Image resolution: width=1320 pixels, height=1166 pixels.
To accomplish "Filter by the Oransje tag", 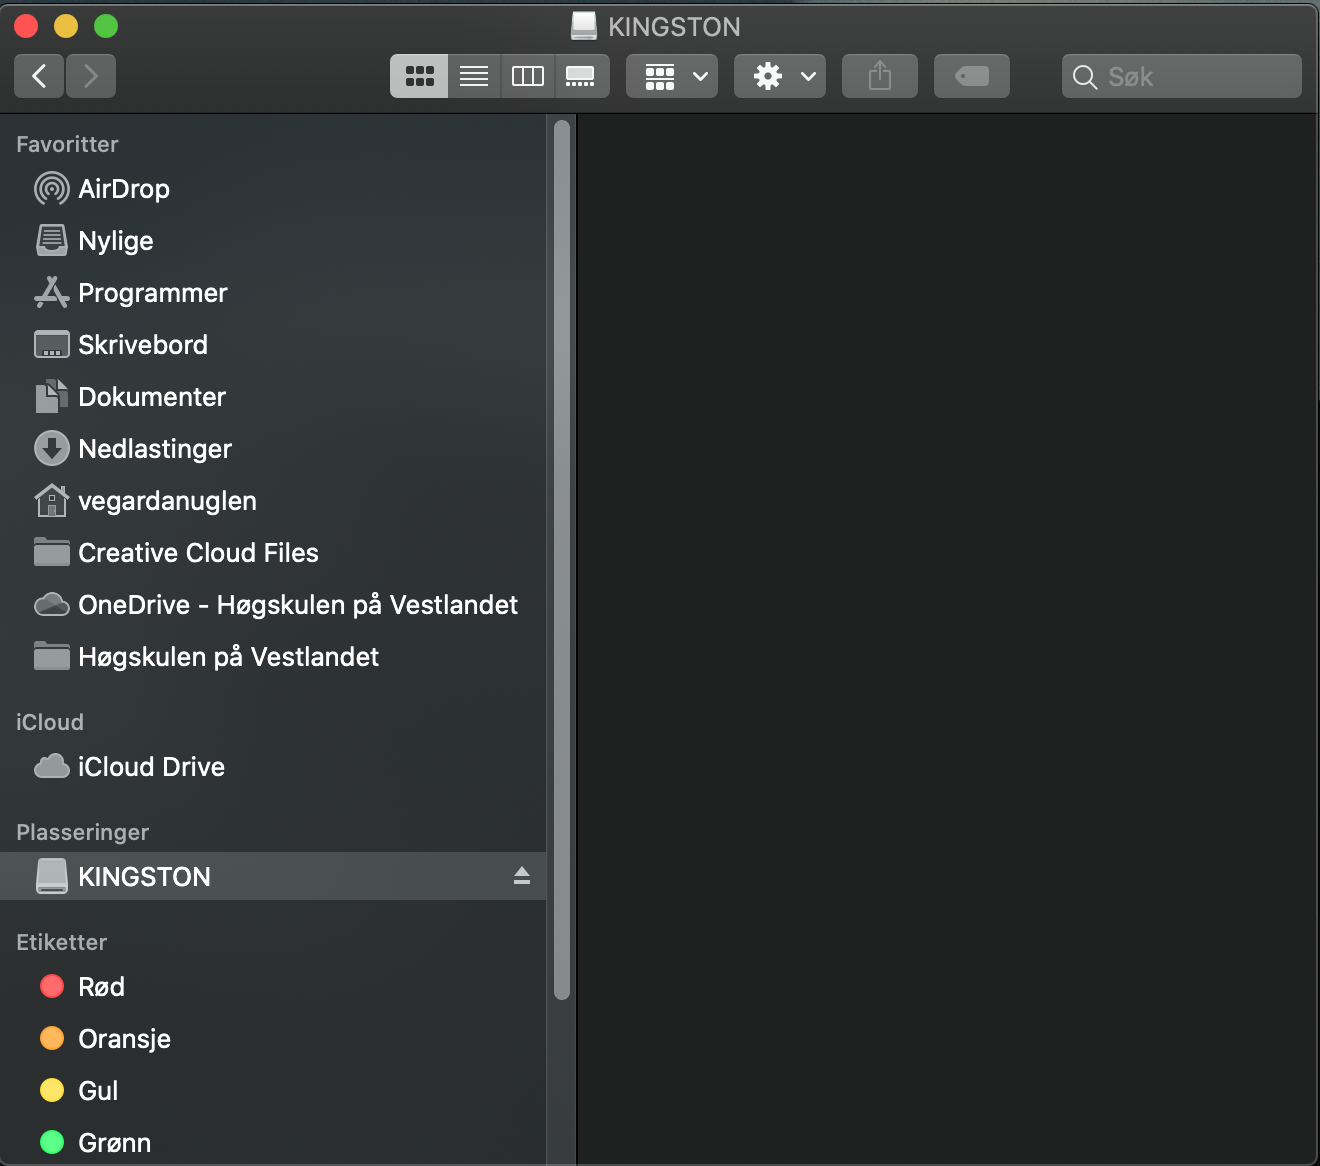I will click(273, 1039).
